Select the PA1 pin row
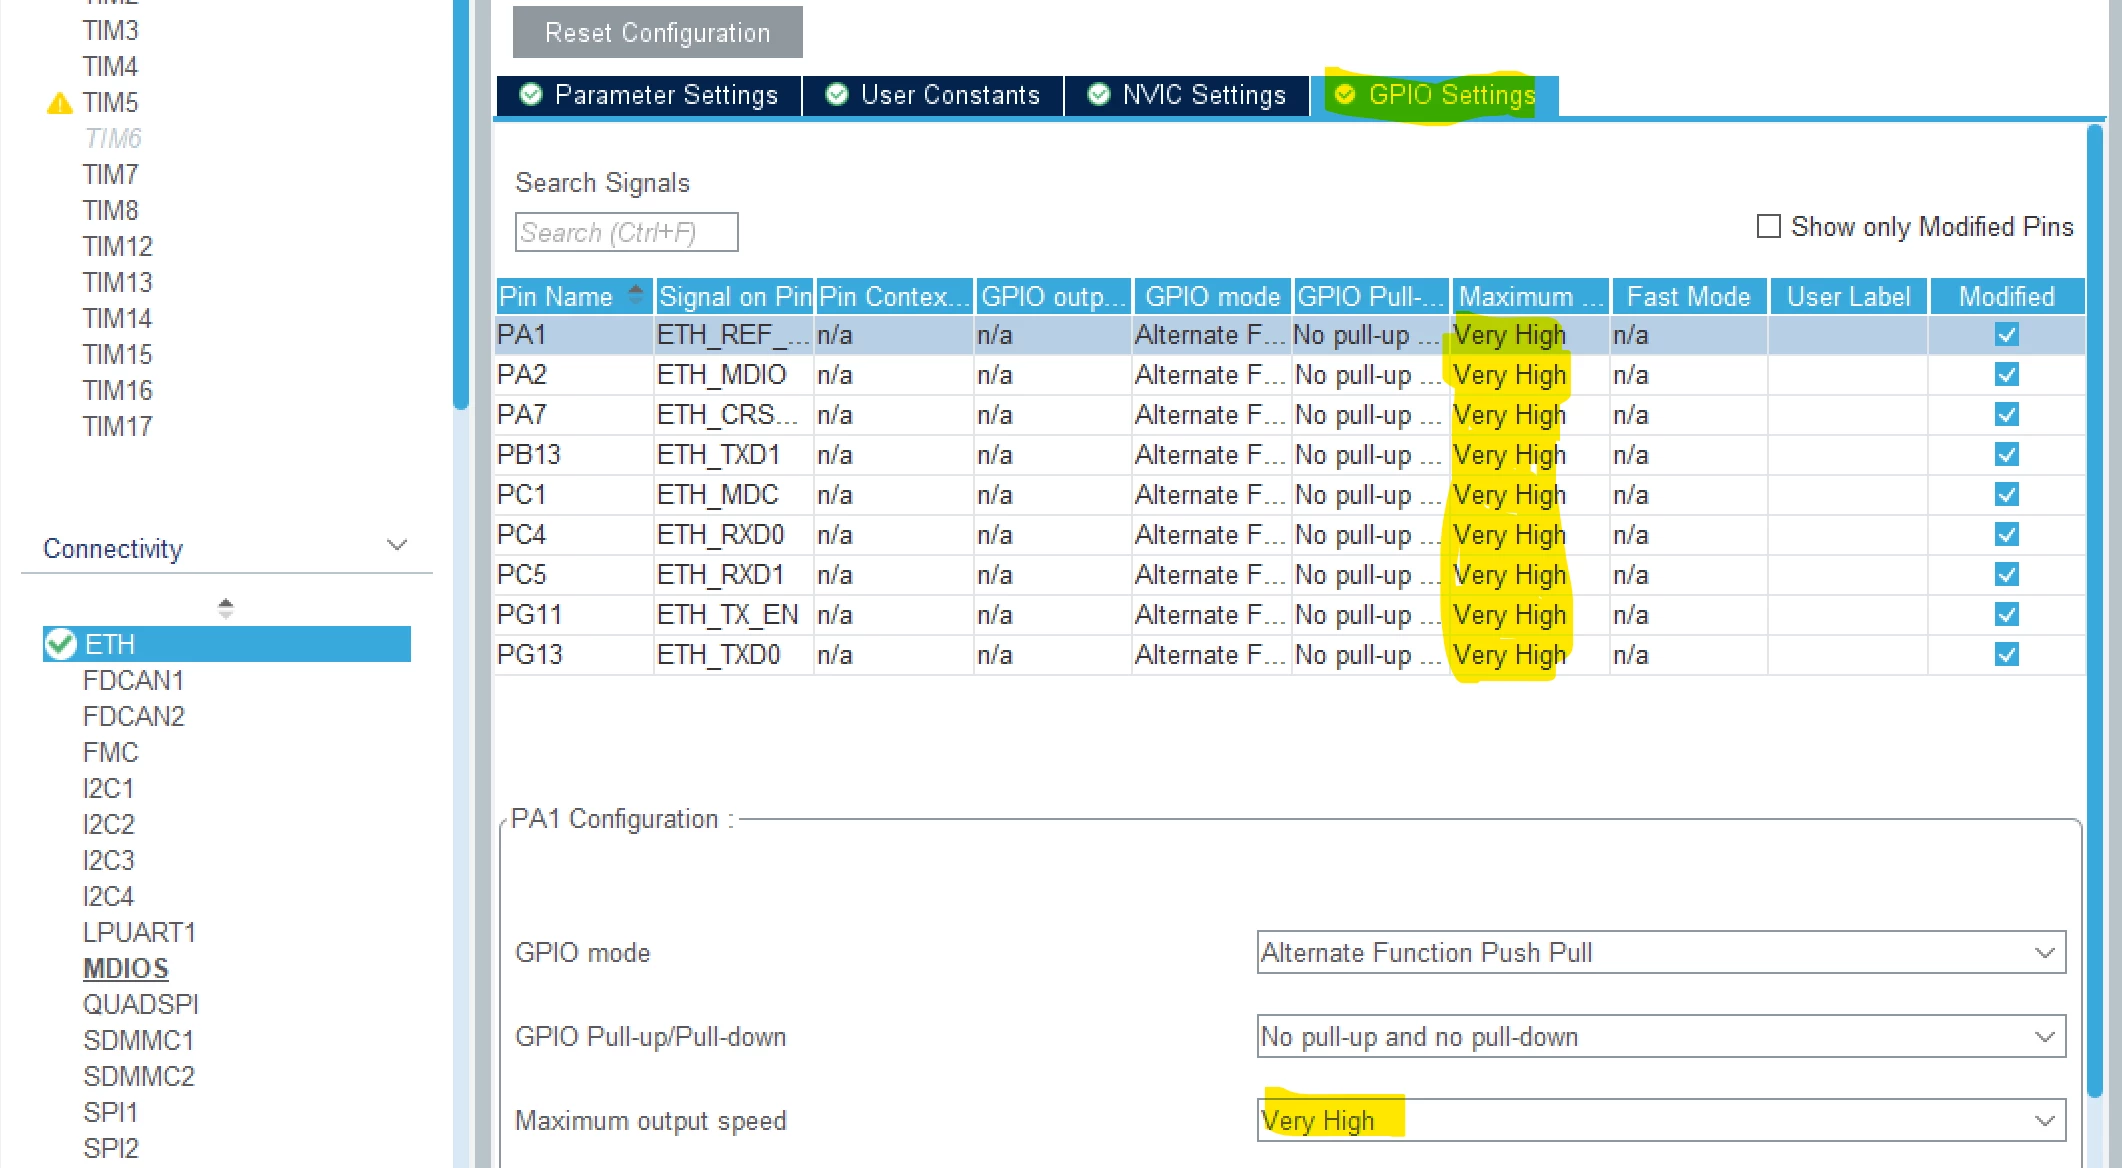The width and height of the screenshot is (2122, 1168). (x=1290, y=335)
